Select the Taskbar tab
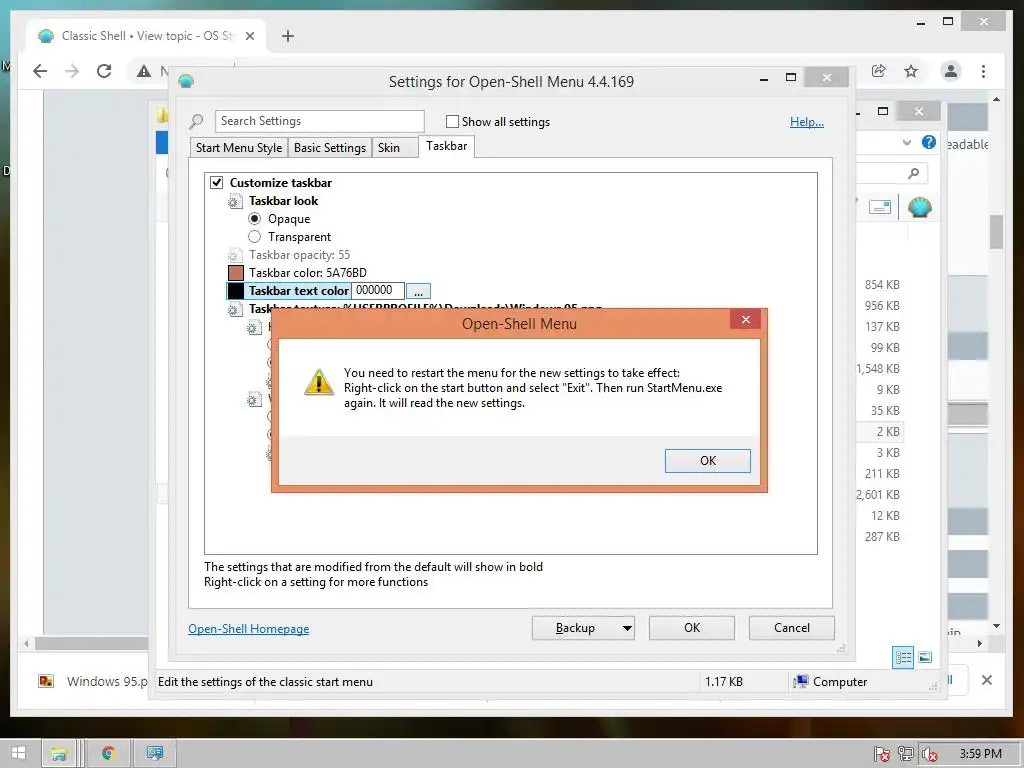 point(447,146)
